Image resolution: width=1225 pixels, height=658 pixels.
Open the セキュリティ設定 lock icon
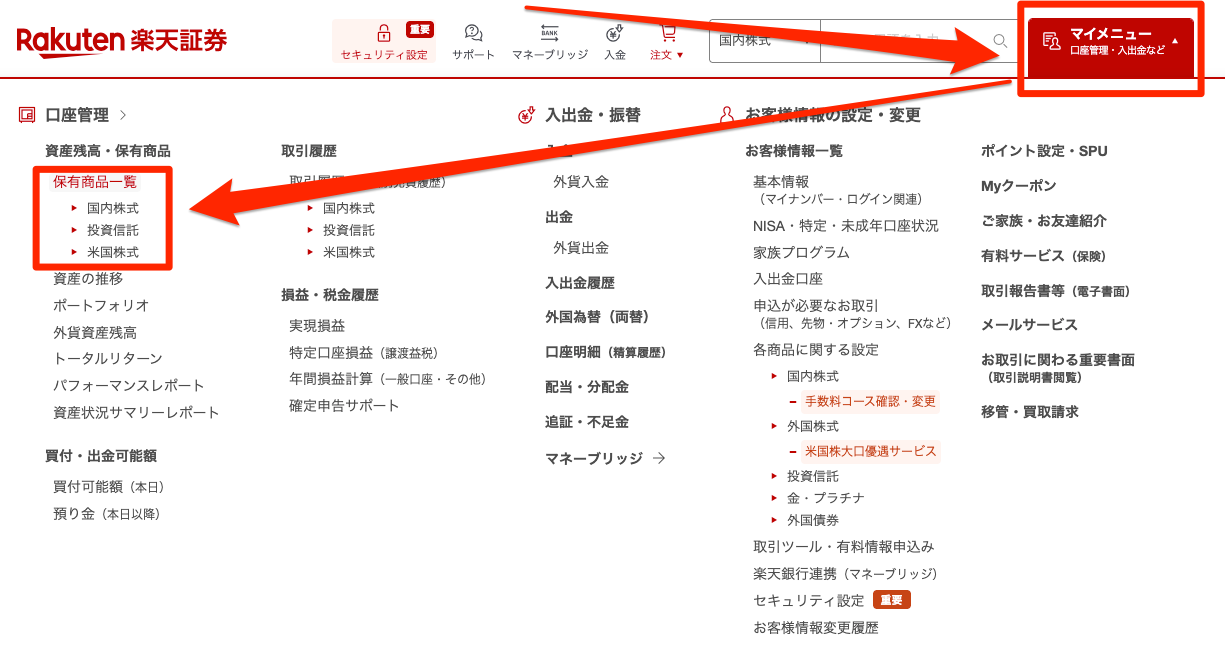tap(384, 32)
